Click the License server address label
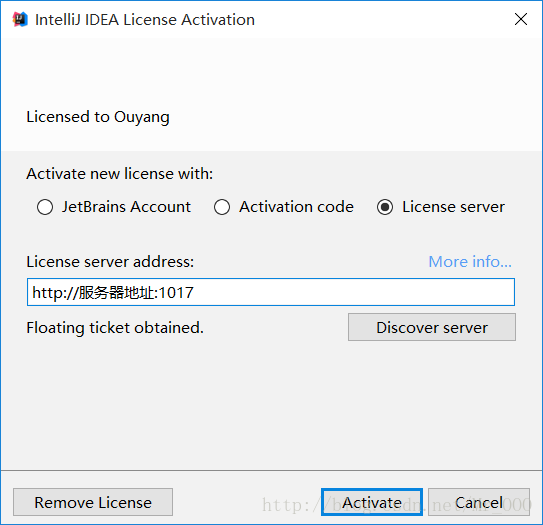The image size is (543, 525). [x=110, y=261]
